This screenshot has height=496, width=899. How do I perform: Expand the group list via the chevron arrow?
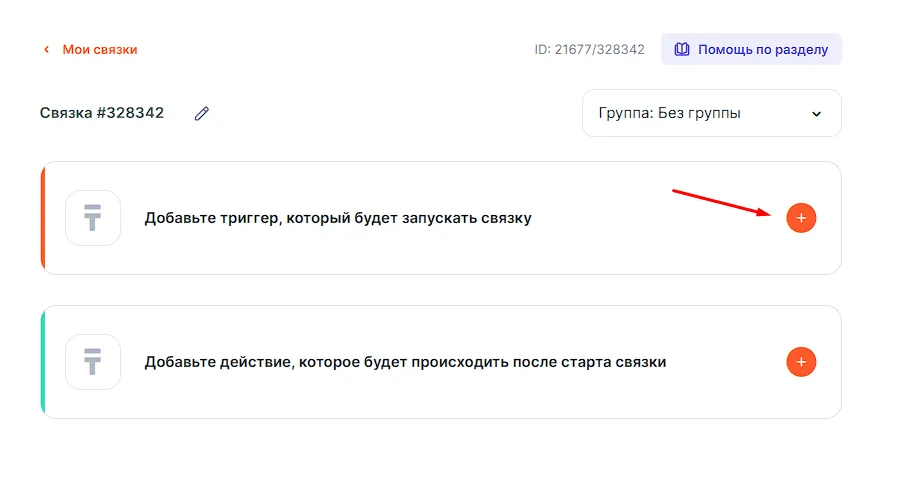(x=816, y=114)
